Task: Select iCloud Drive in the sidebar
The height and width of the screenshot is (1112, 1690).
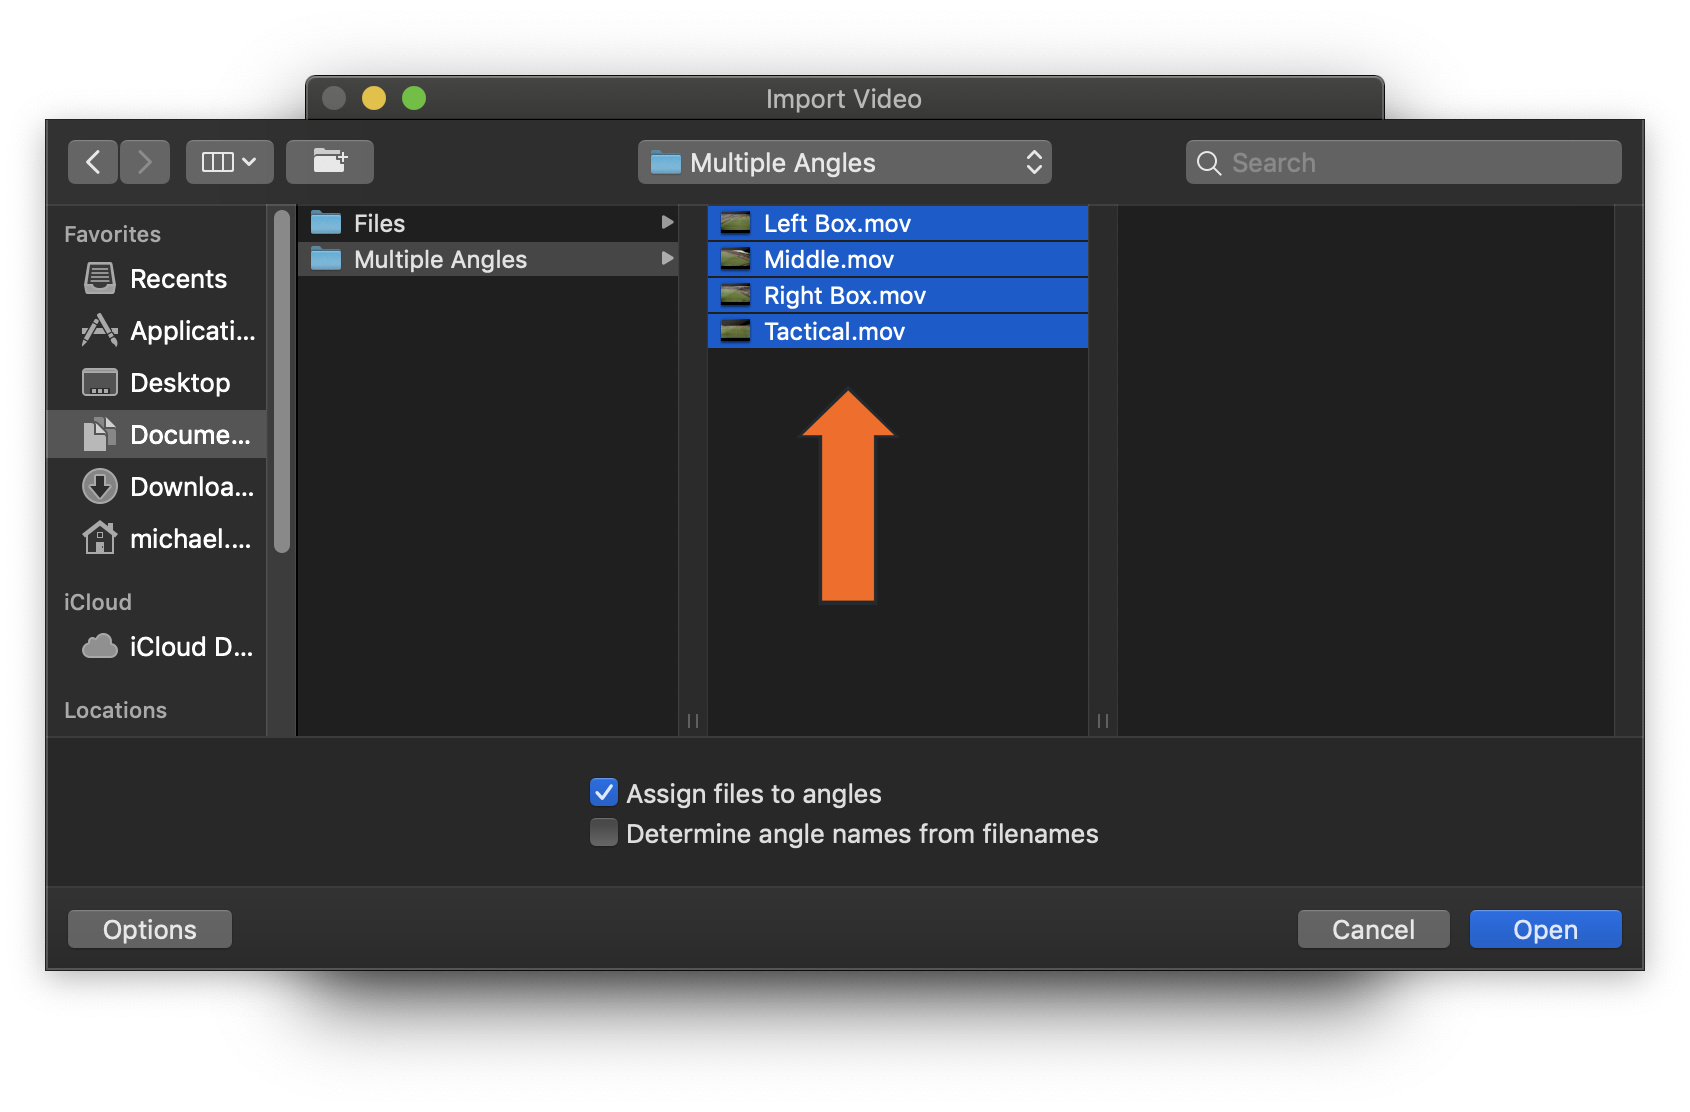Action: tap(180, 646)
